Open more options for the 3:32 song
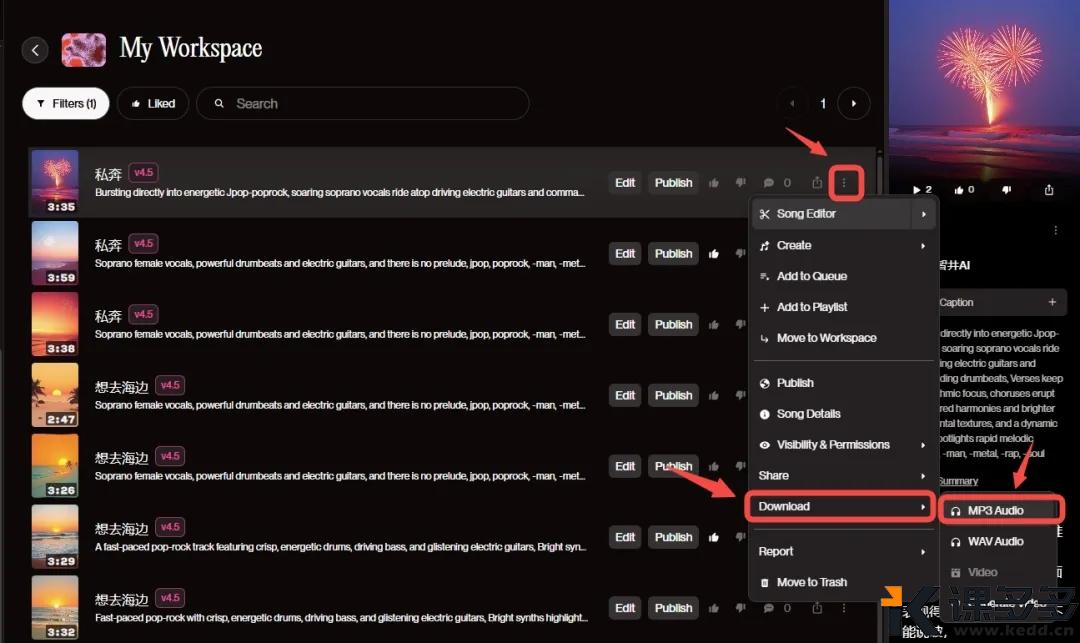Screen dimensions: 1080x643 point(845,608)
